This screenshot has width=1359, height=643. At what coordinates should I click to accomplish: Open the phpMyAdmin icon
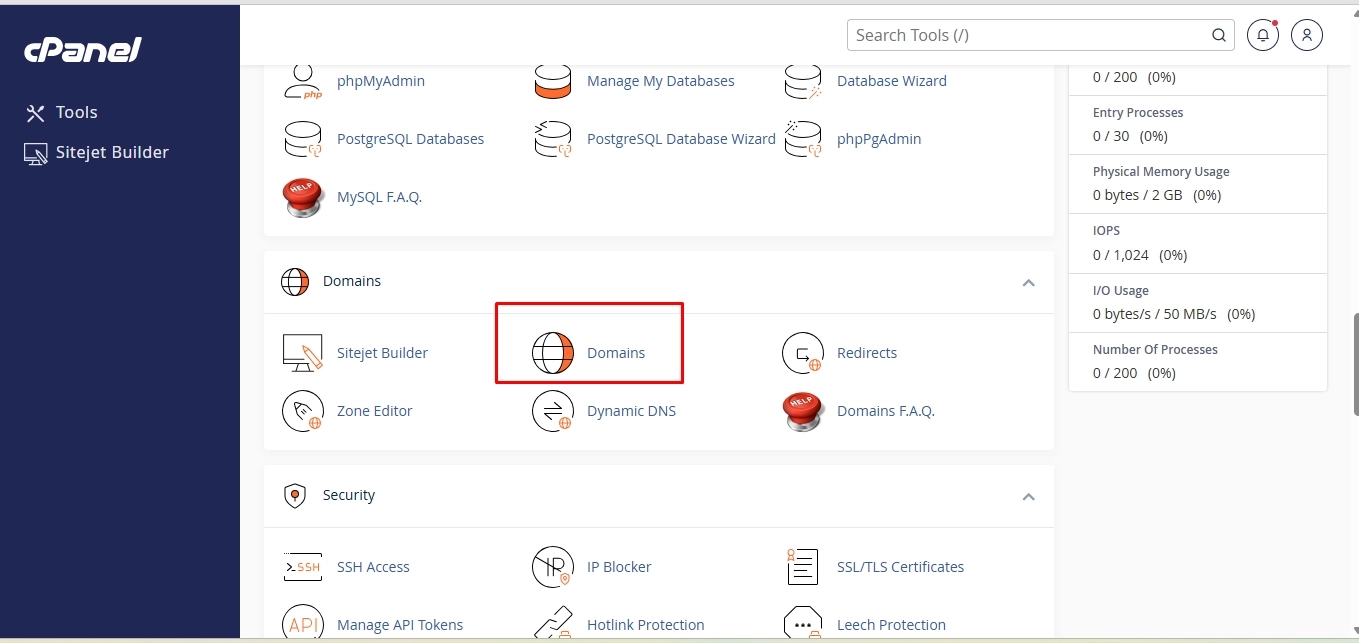click(303, 81)
